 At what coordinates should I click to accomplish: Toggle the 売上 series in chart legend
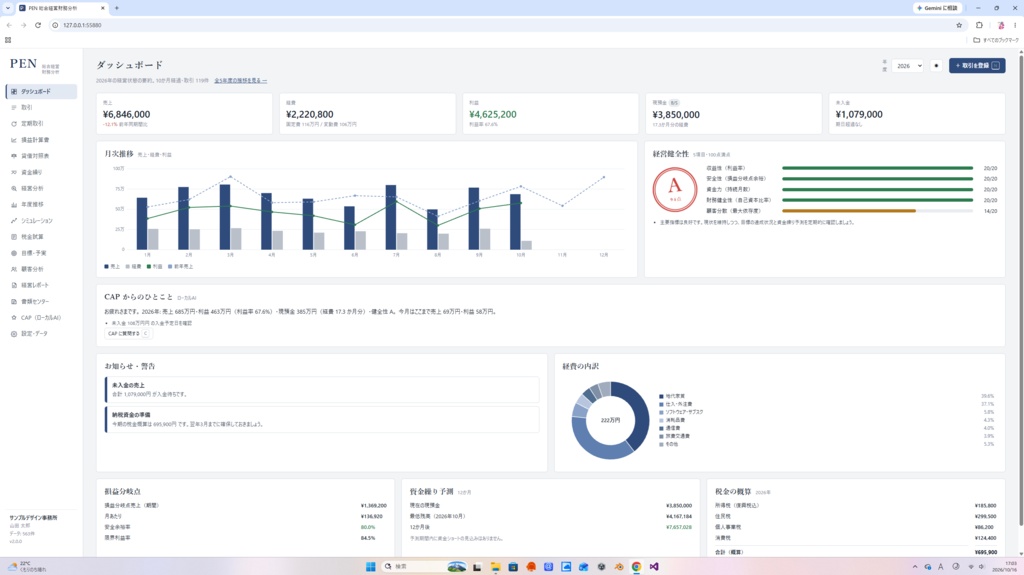[112, 267]
